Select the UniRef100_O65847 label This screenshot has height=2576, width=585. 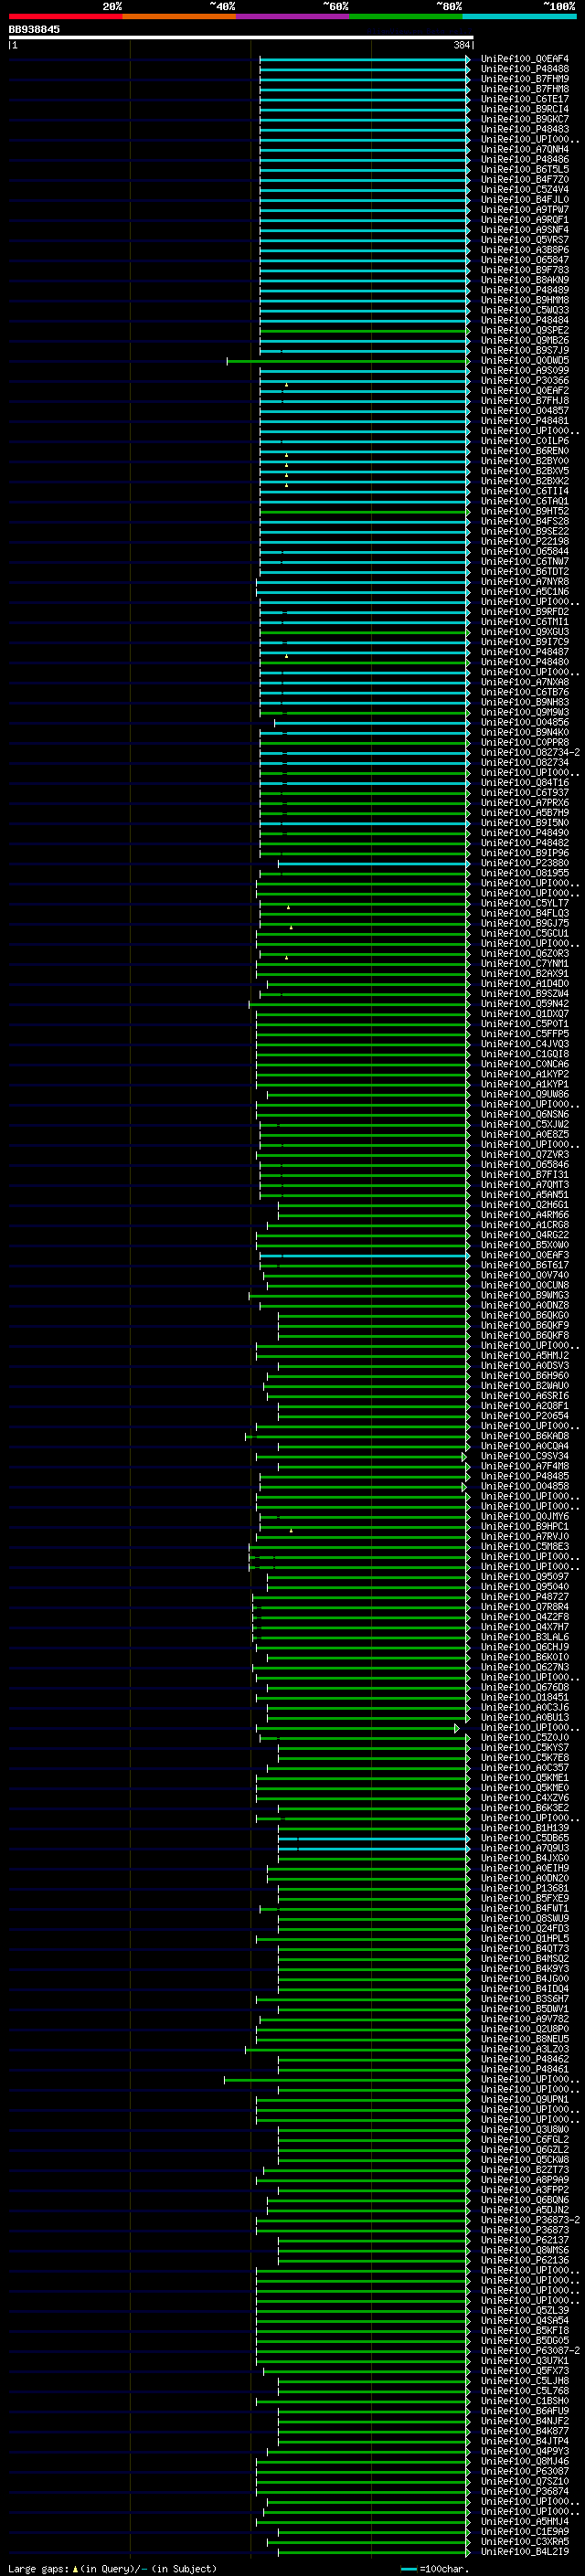[x=525, y=260]
